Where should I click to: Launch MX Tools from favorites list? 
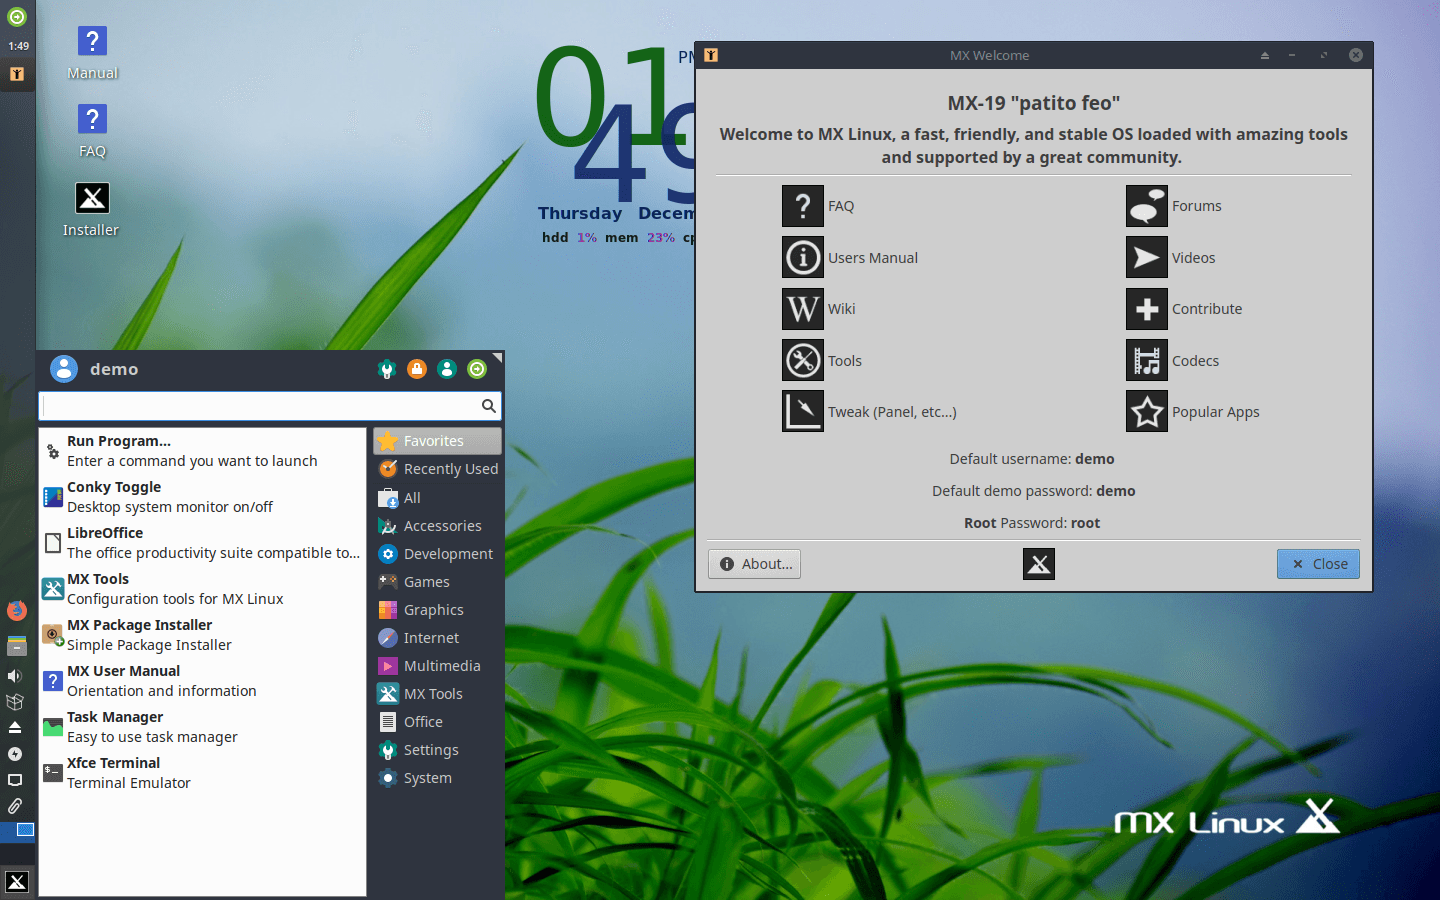[x=202, y=589]
